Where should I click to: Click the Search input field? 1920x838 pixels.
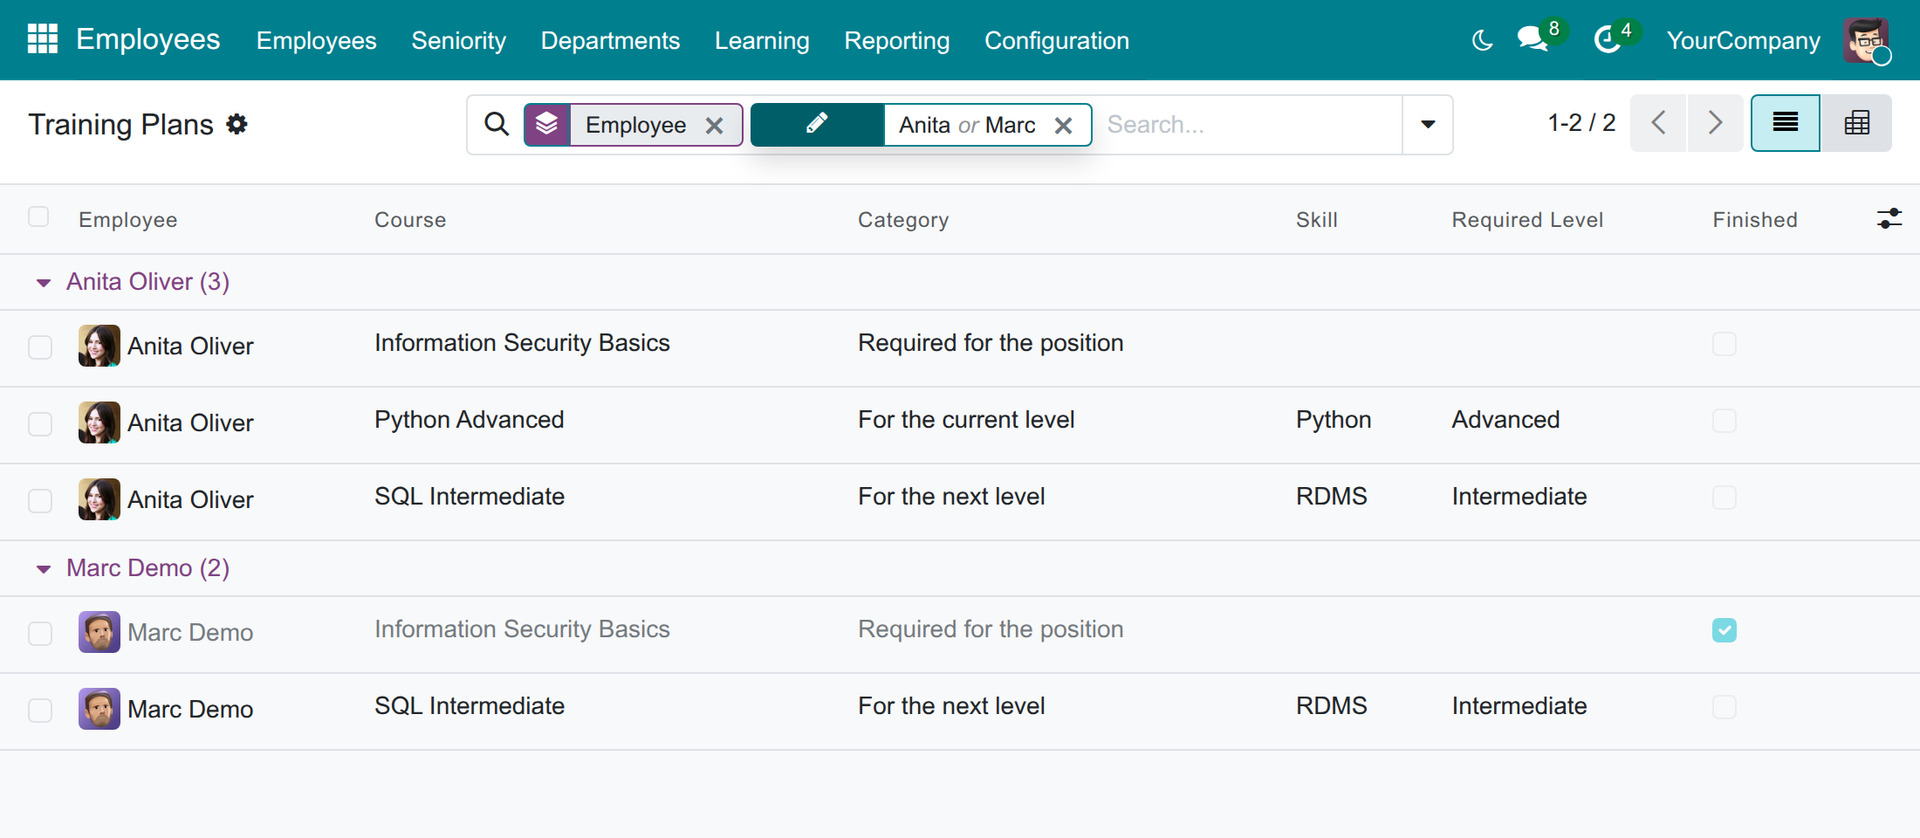[1250, 125]
